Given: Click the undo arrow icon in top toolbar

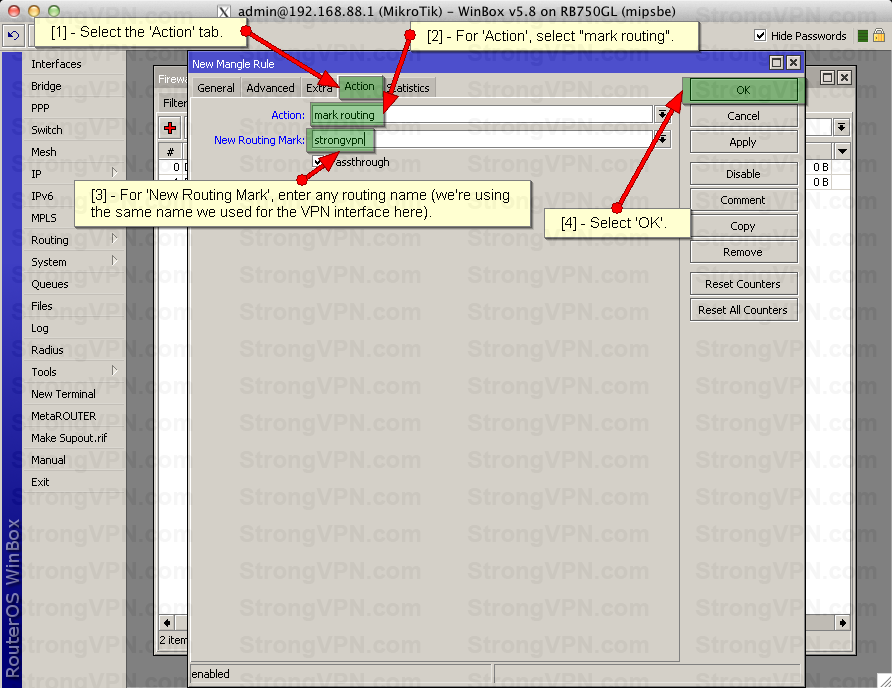Looking at the screenshot, I should [x=13, y=36].
